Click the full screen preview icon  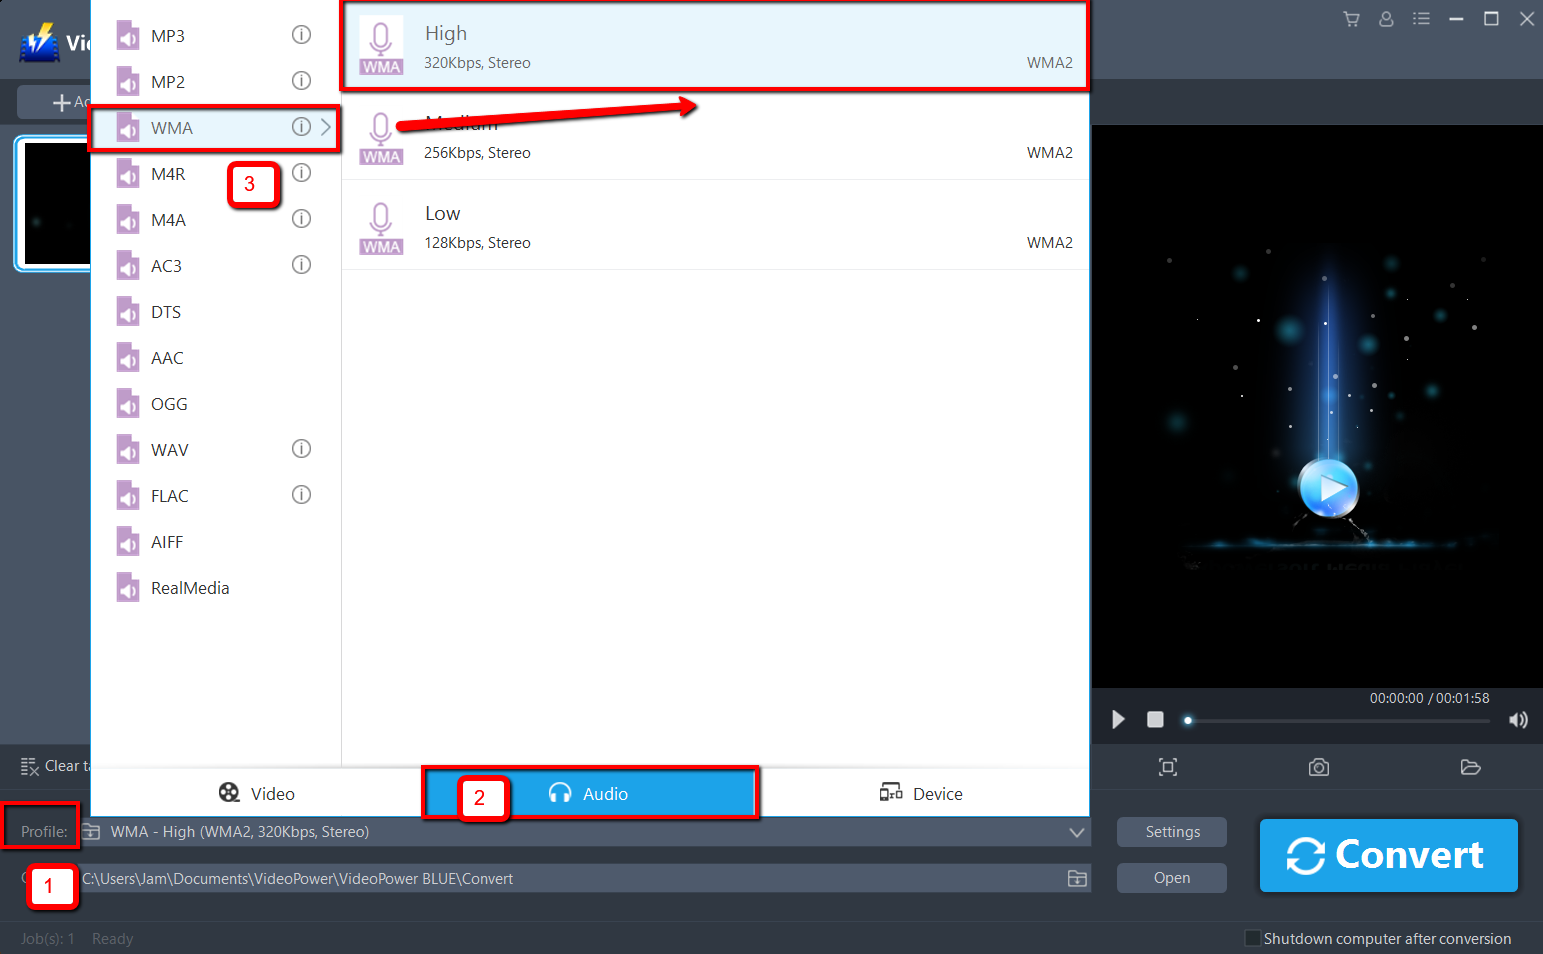coord(1167,767)
